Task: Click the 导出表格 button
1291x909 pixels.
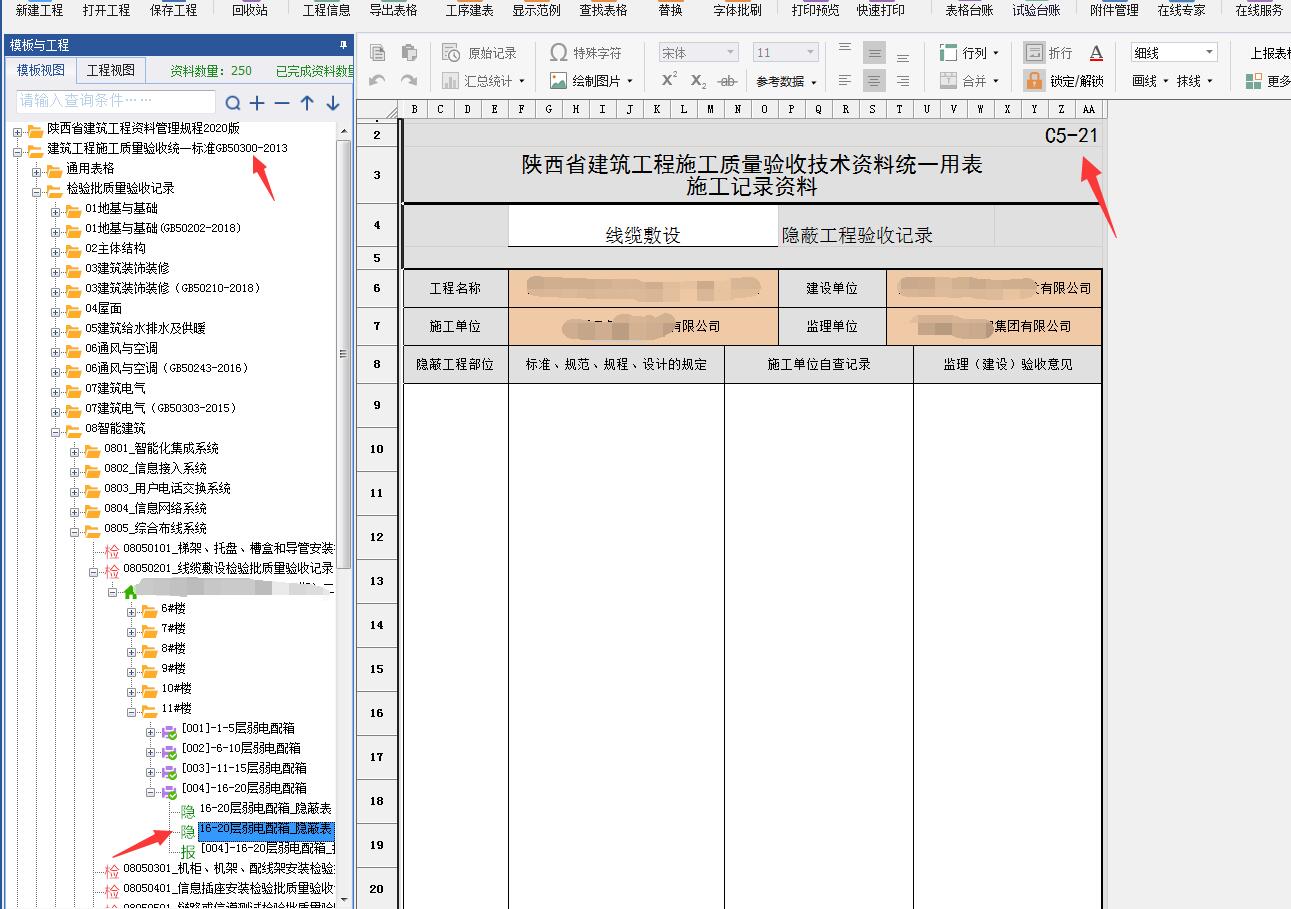Action: click(393, 10)
